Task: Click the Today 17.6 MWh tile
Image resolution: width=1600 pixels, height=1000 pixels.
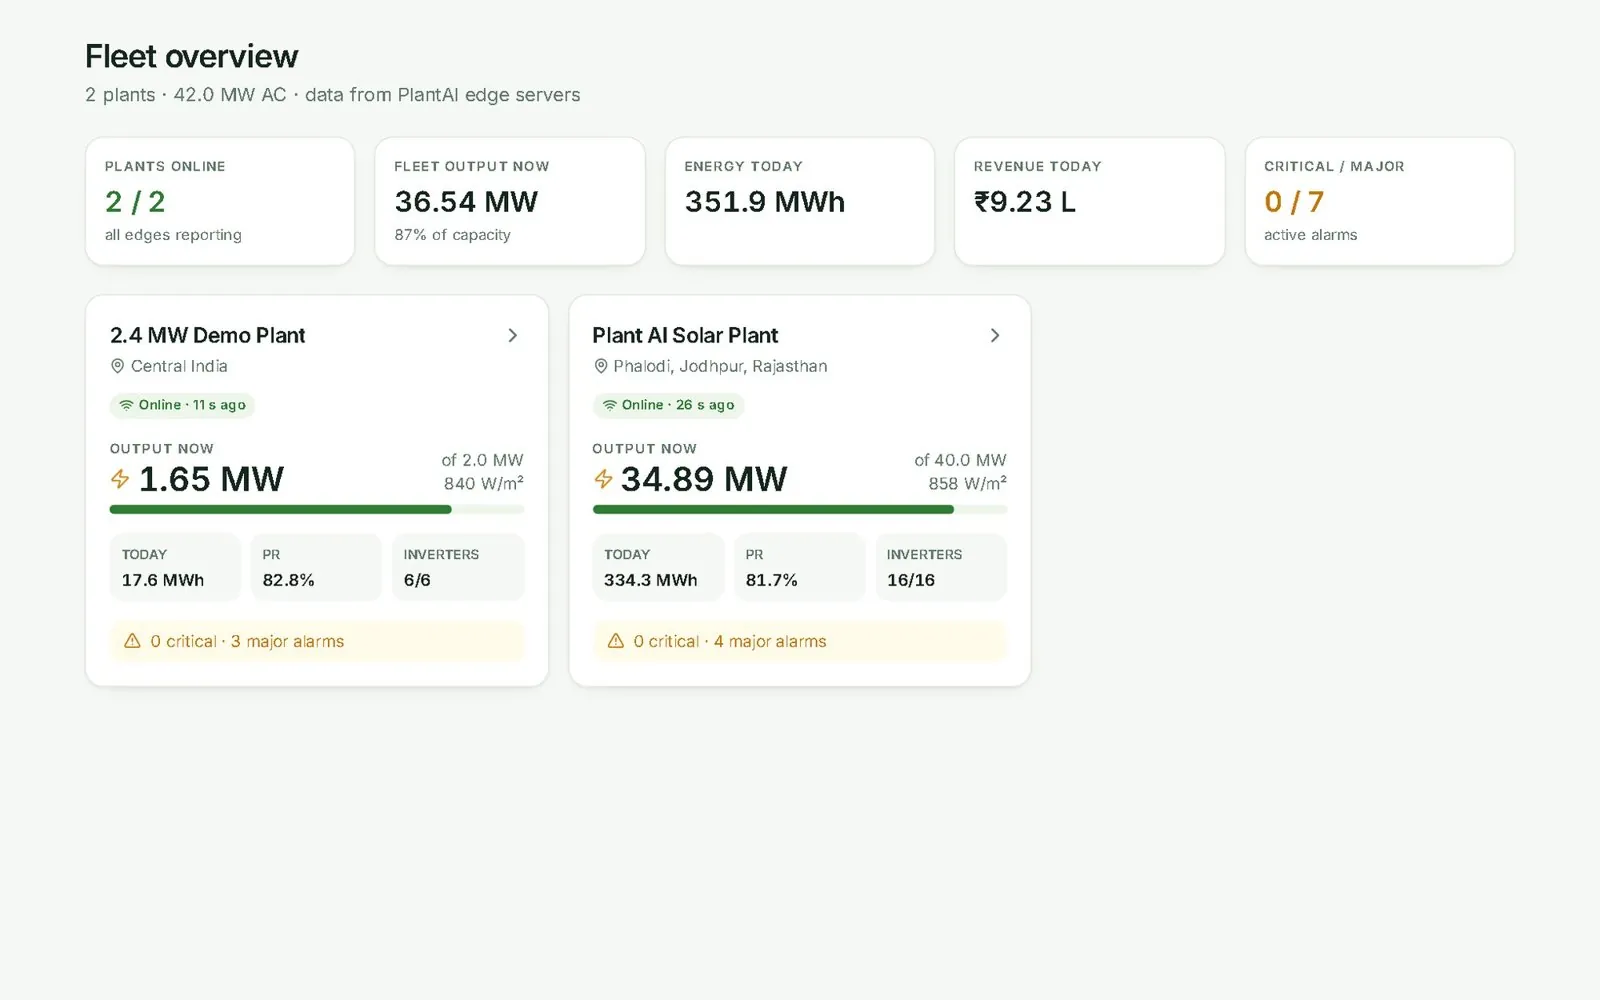Action: tap(175, 567)
